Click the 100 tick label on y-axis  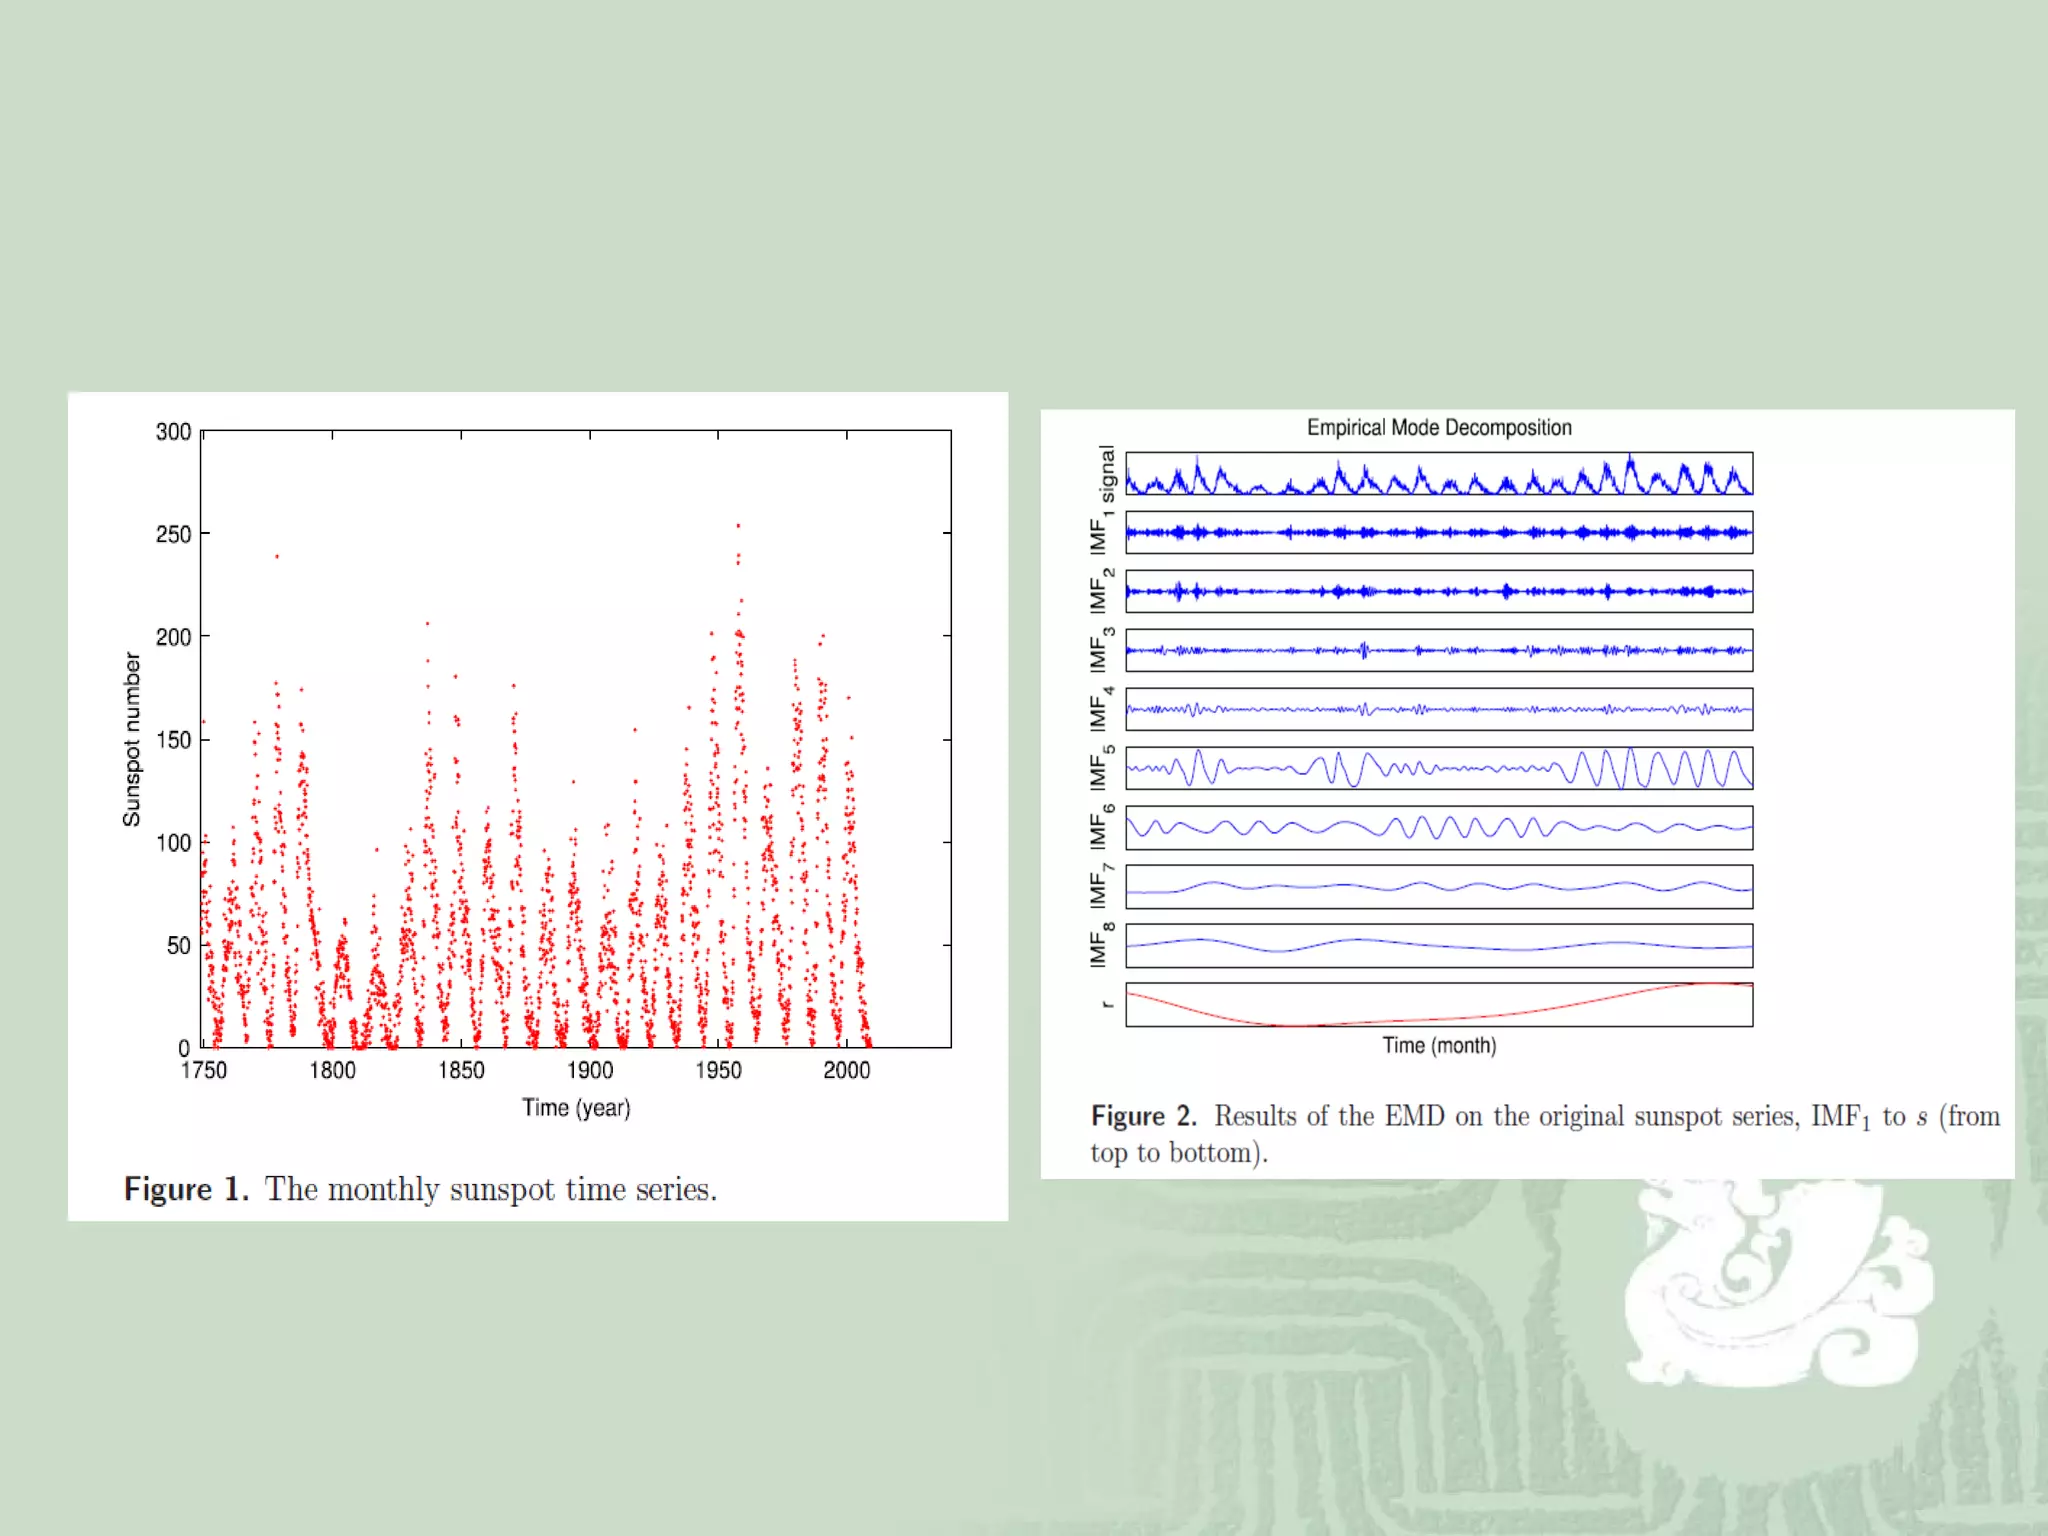(x=173, y=843)
